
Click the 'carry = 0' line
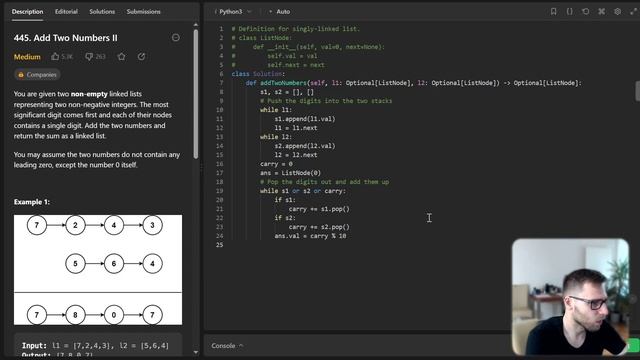[x=276, y=164]
